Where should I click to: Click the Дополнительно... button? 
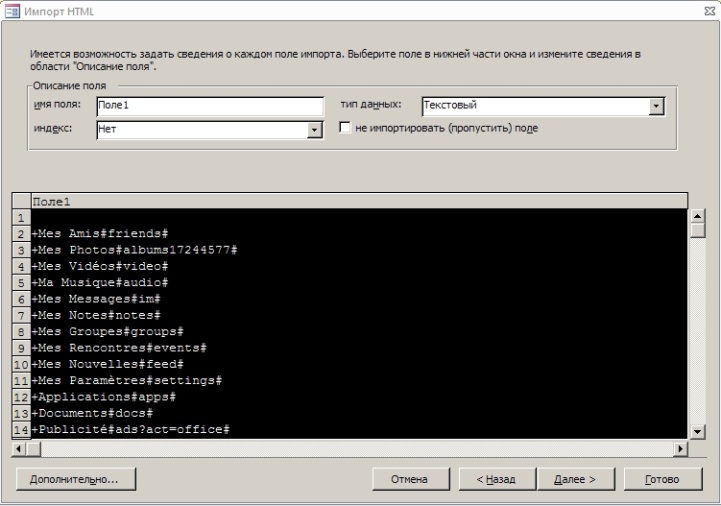click(76, 479)
